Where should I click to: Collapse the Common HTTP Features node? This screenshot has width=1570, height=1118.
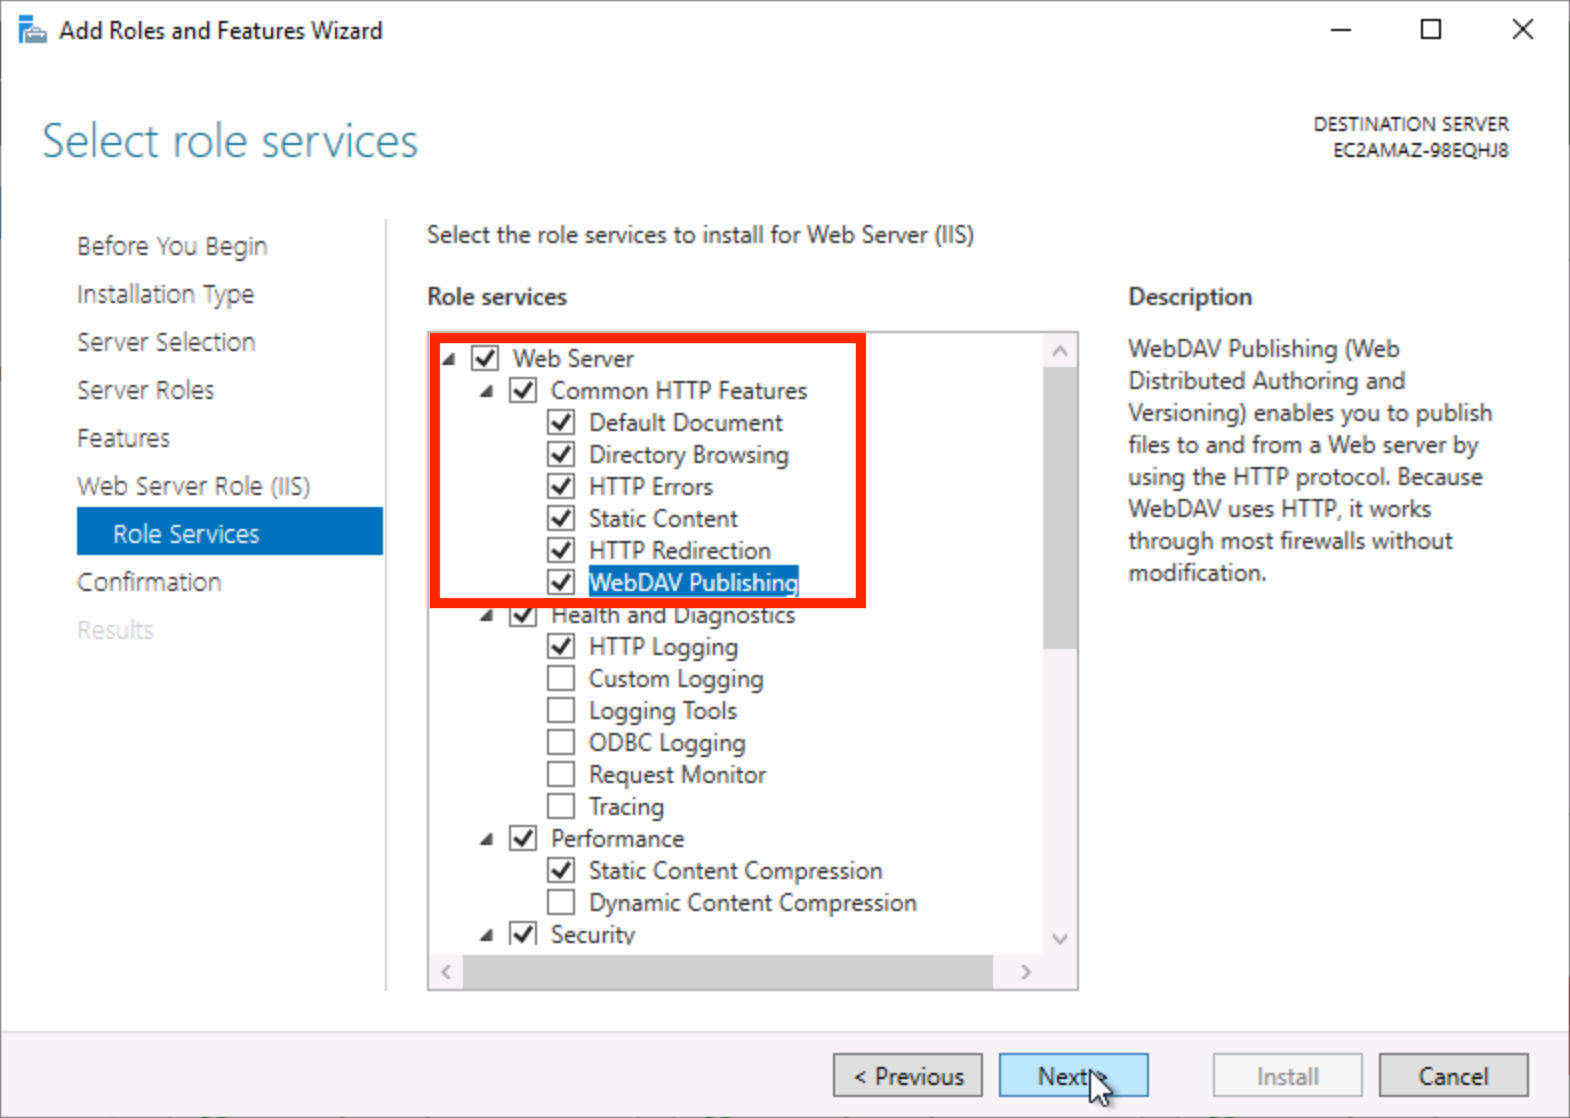[487, 391]
